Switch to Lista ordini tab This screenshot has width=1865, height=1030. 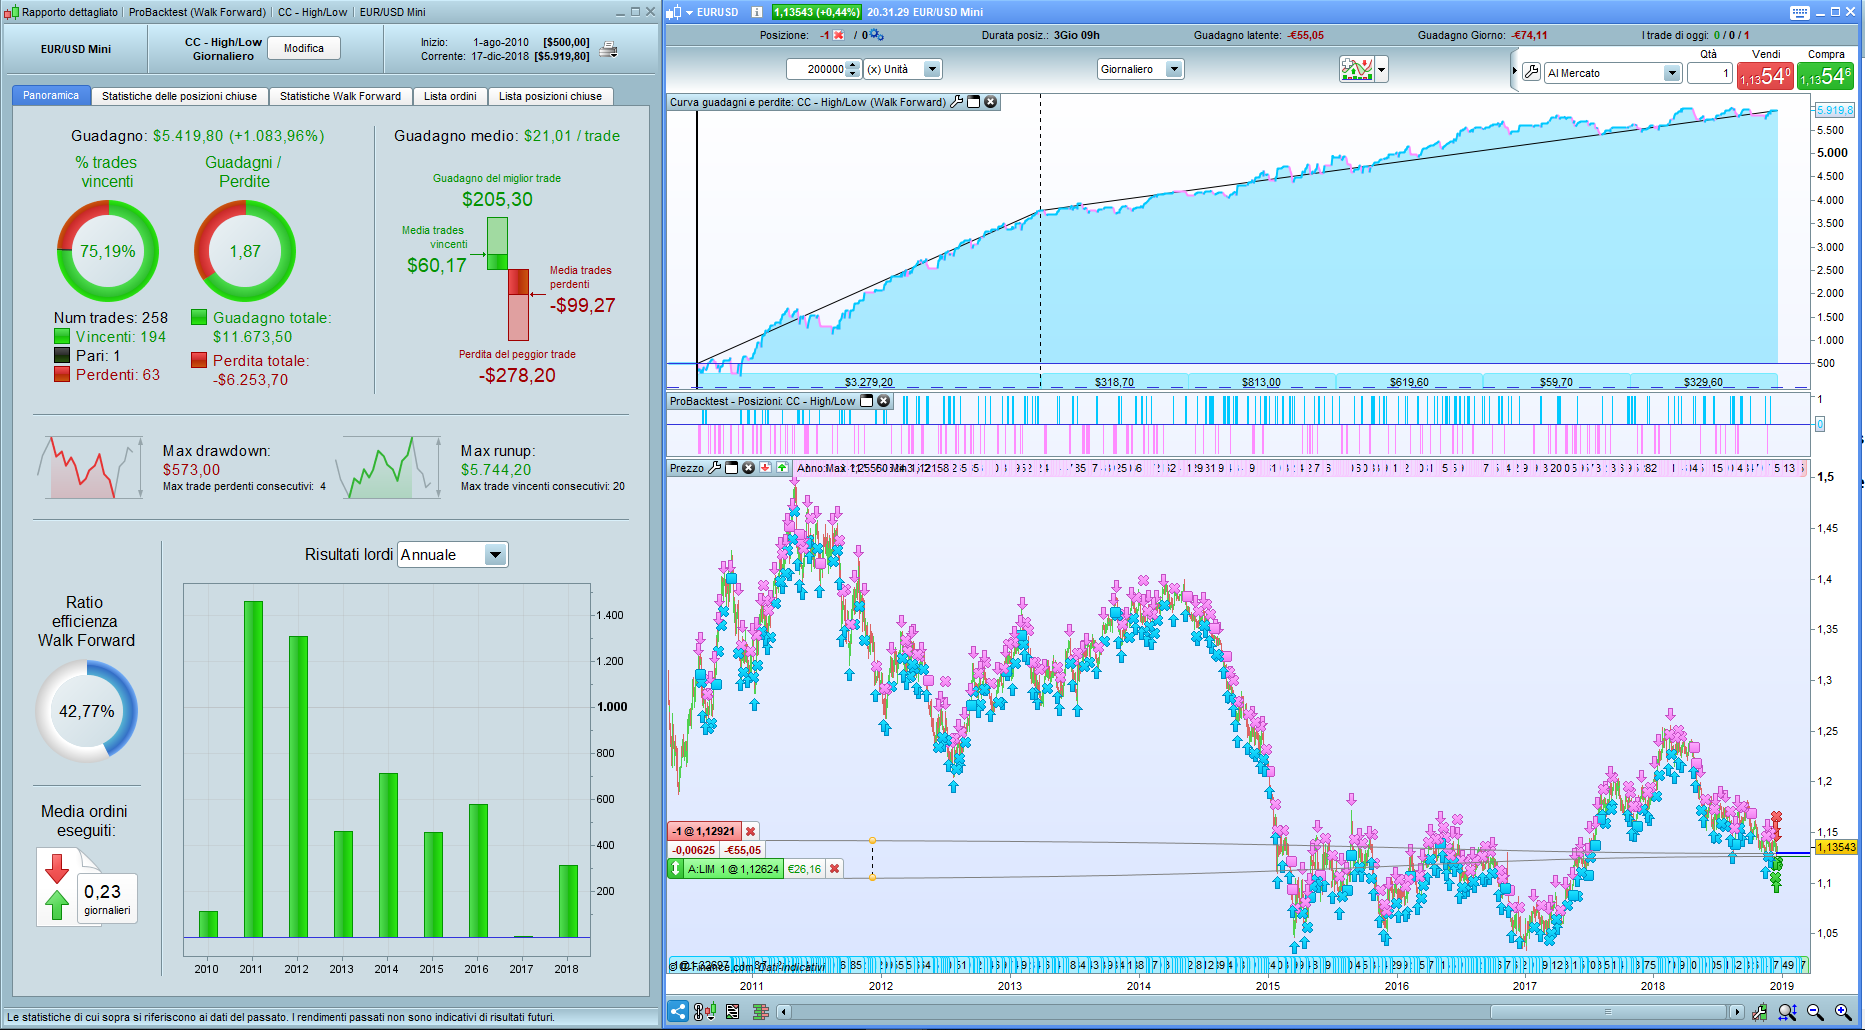click(450, 96)
